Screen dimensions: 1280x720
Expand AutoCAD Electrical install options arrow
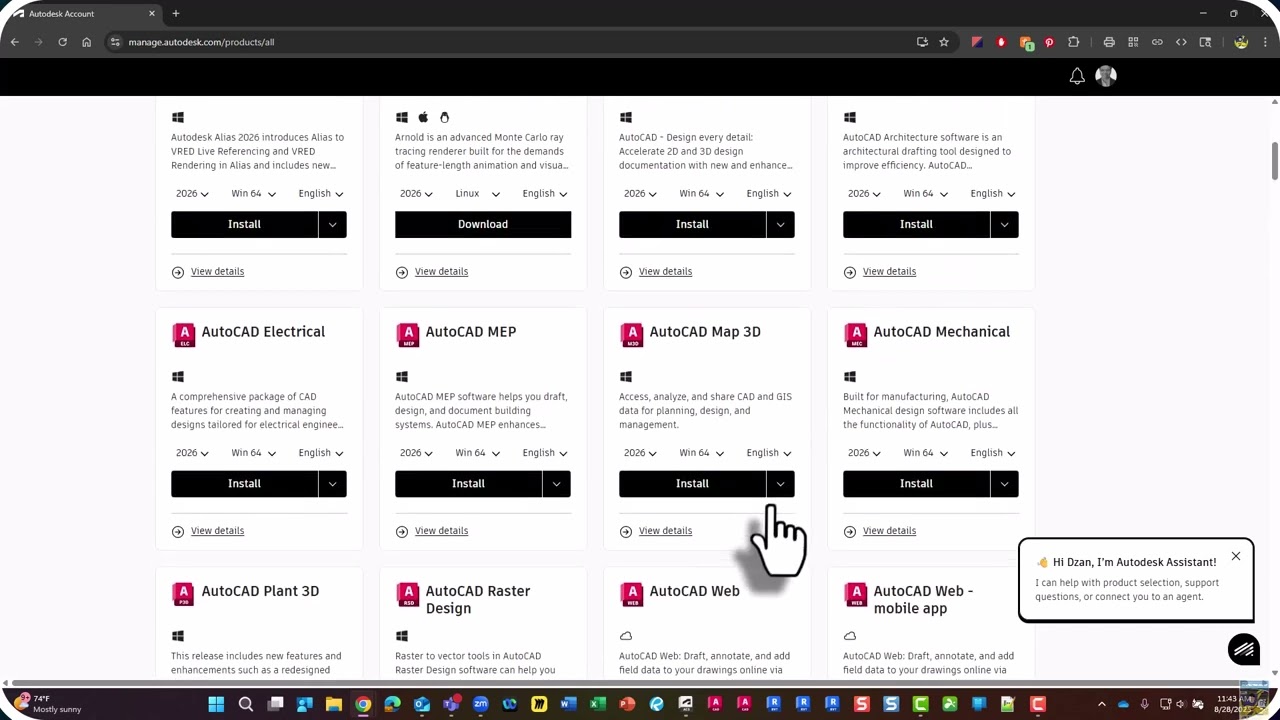333,484
